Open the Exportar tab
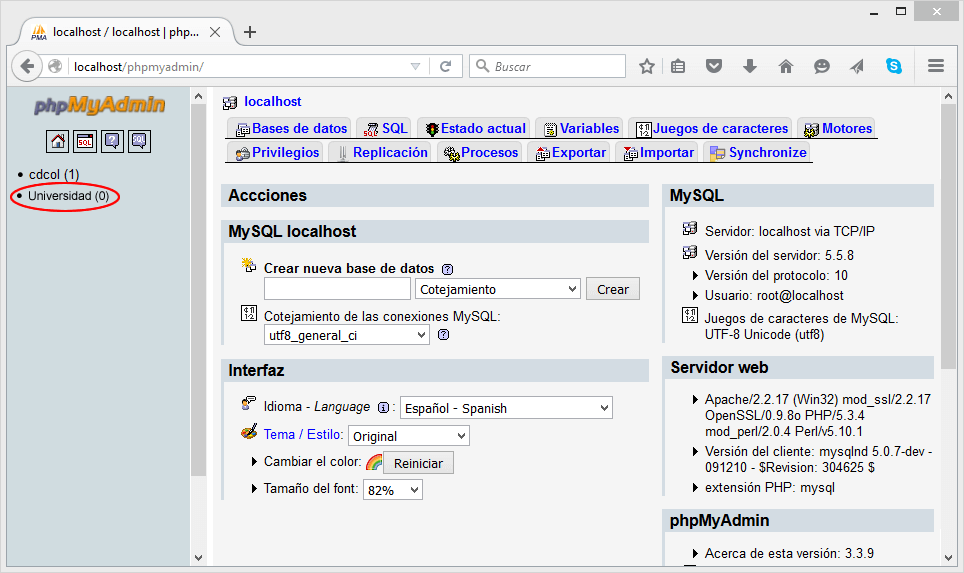 tap(571, 152)
